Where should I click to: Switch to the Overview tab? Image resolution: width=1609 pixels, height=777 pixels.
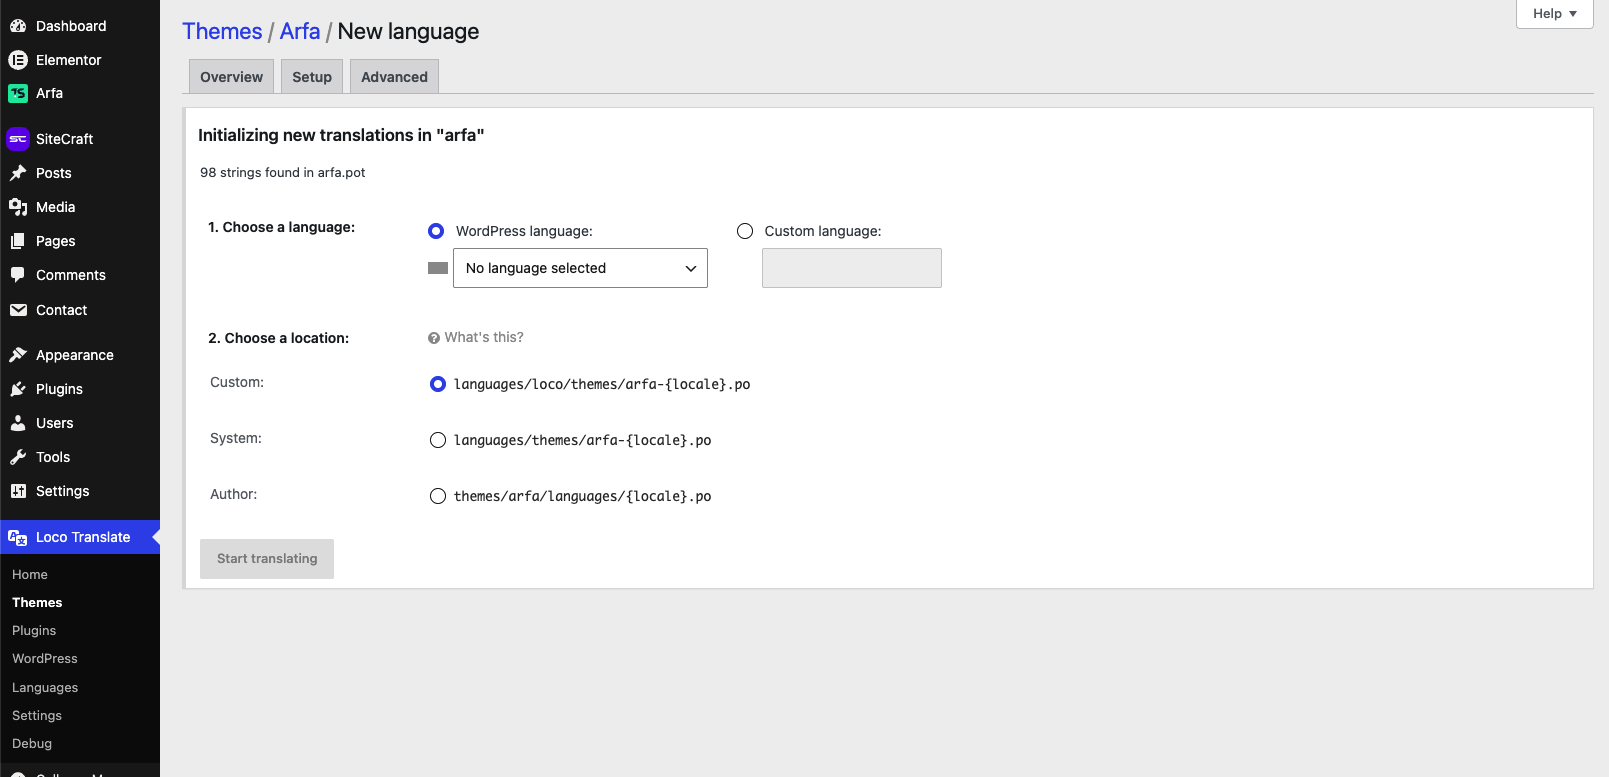(x=232, y=77)
